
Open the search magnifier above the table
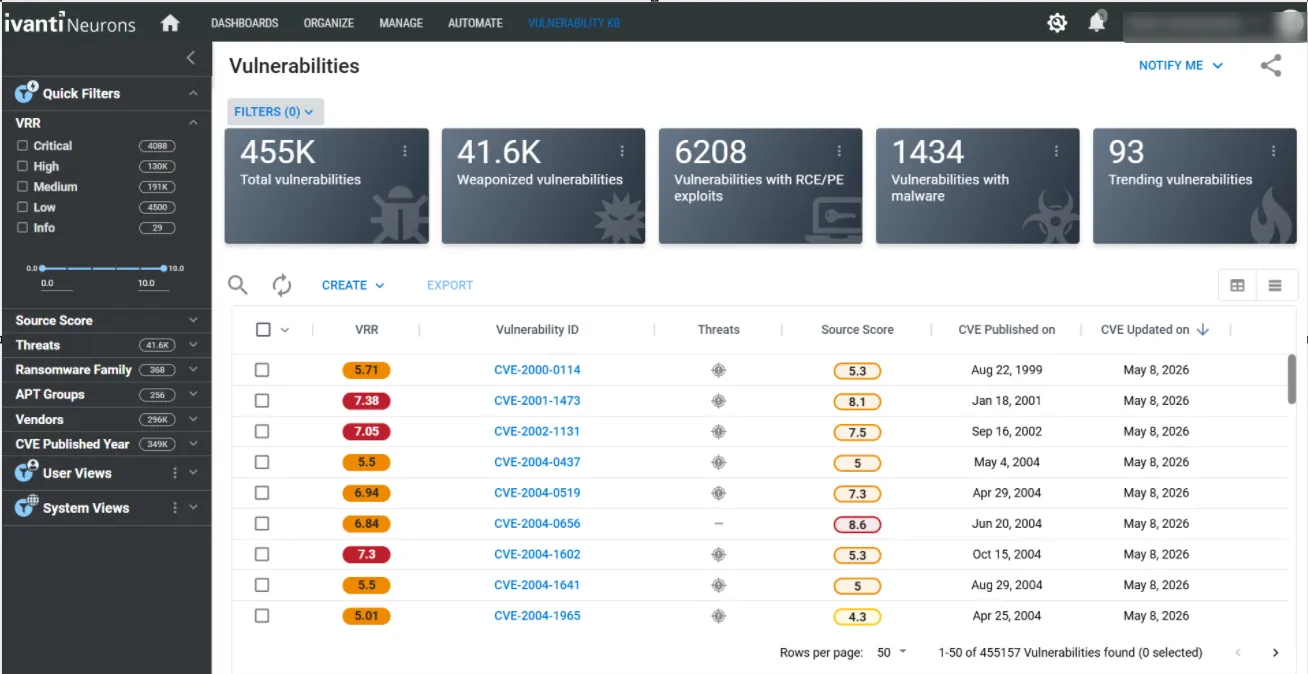tap(238, 285)
